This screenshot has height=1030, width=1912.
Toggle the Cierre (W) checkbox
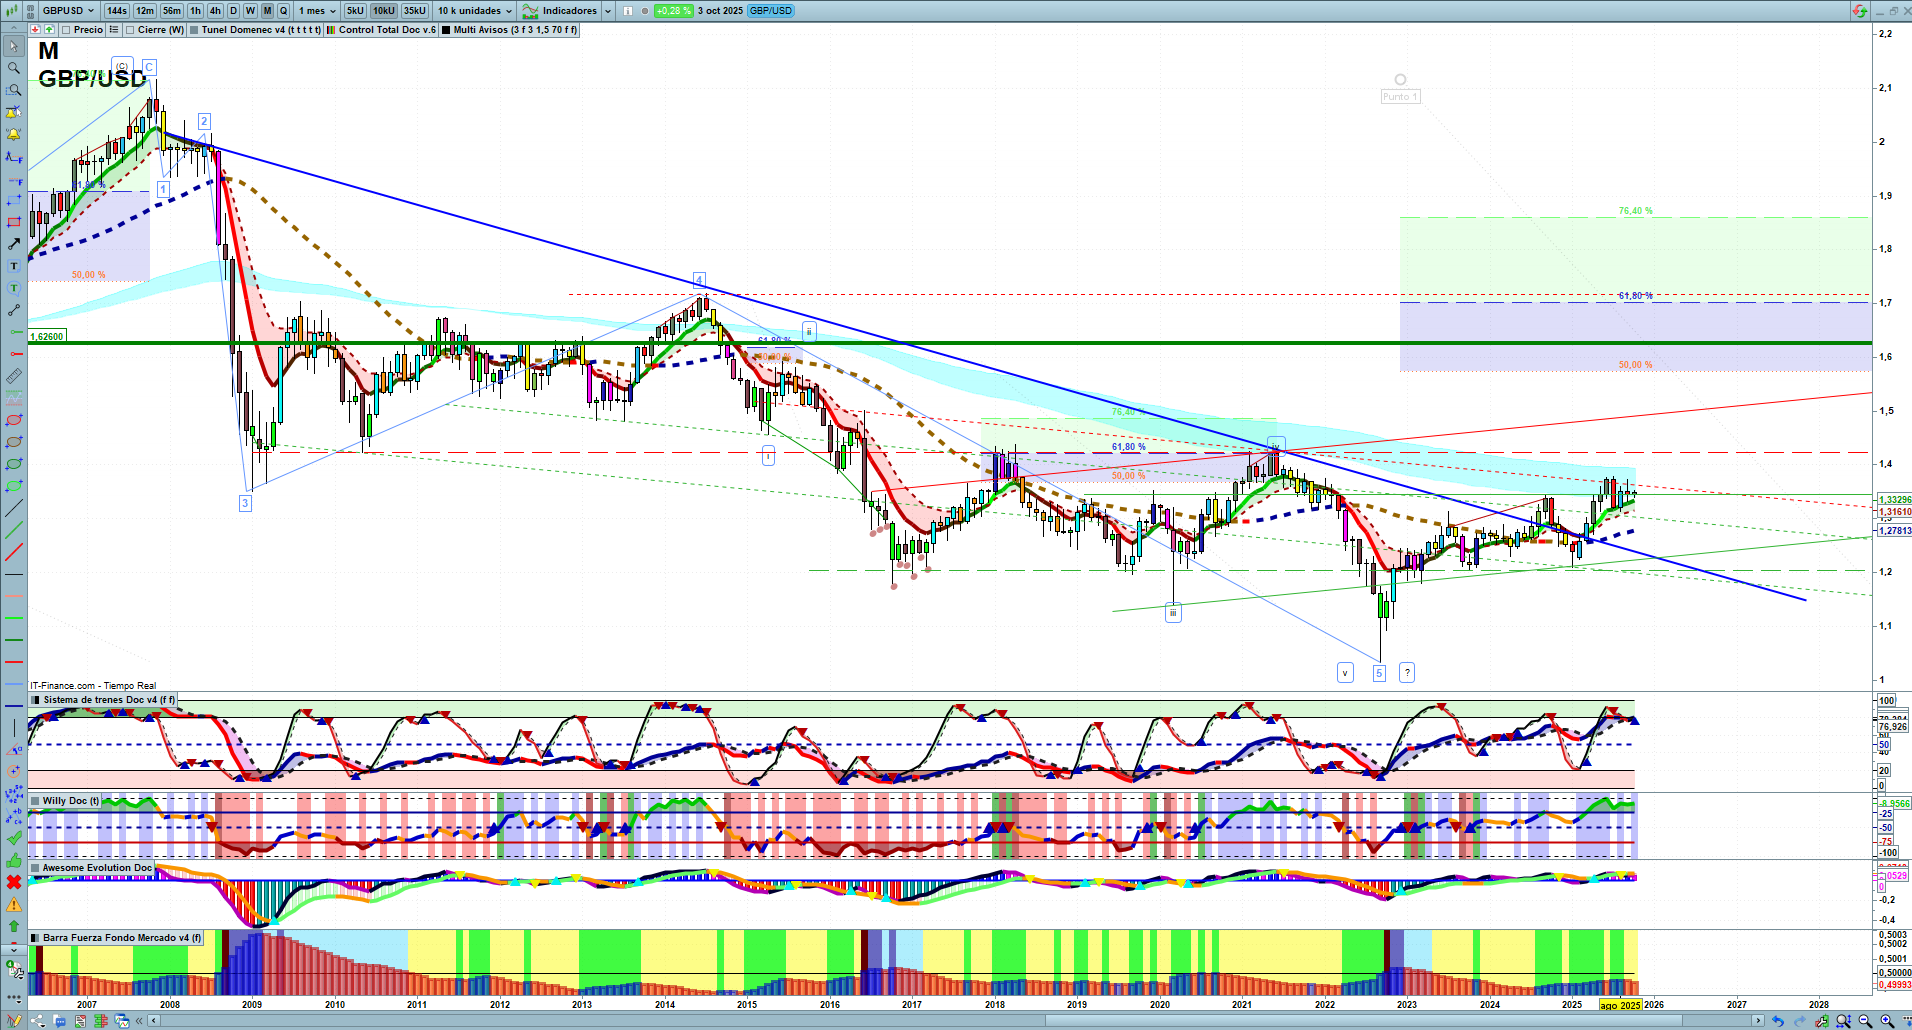point(130,30)
